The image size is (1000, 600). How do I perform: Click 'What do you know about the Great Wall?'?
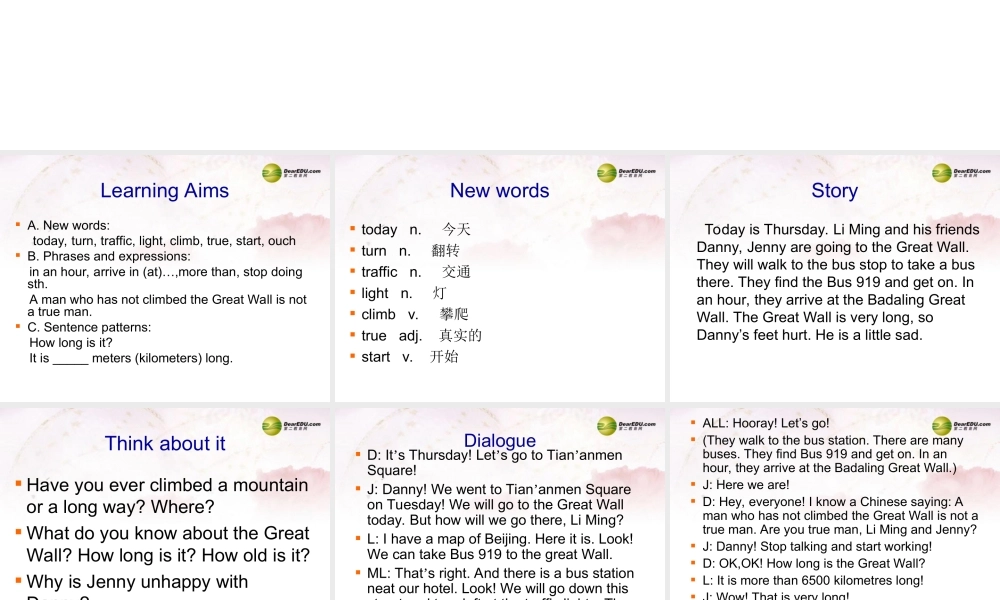[x=168, y=544]
